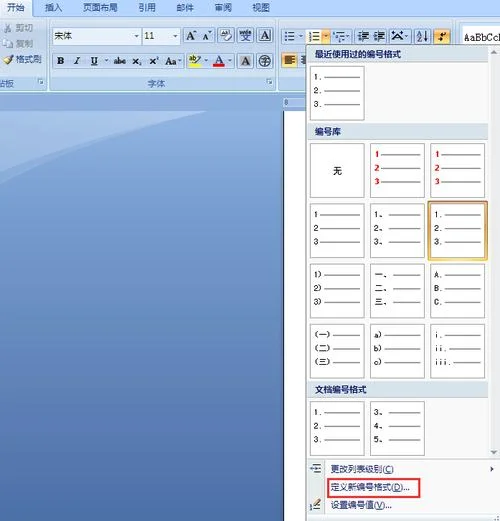Viewport: 500px width, 521px height.
Task: Toggle Bold formatting button
Action: pos(61,61)
